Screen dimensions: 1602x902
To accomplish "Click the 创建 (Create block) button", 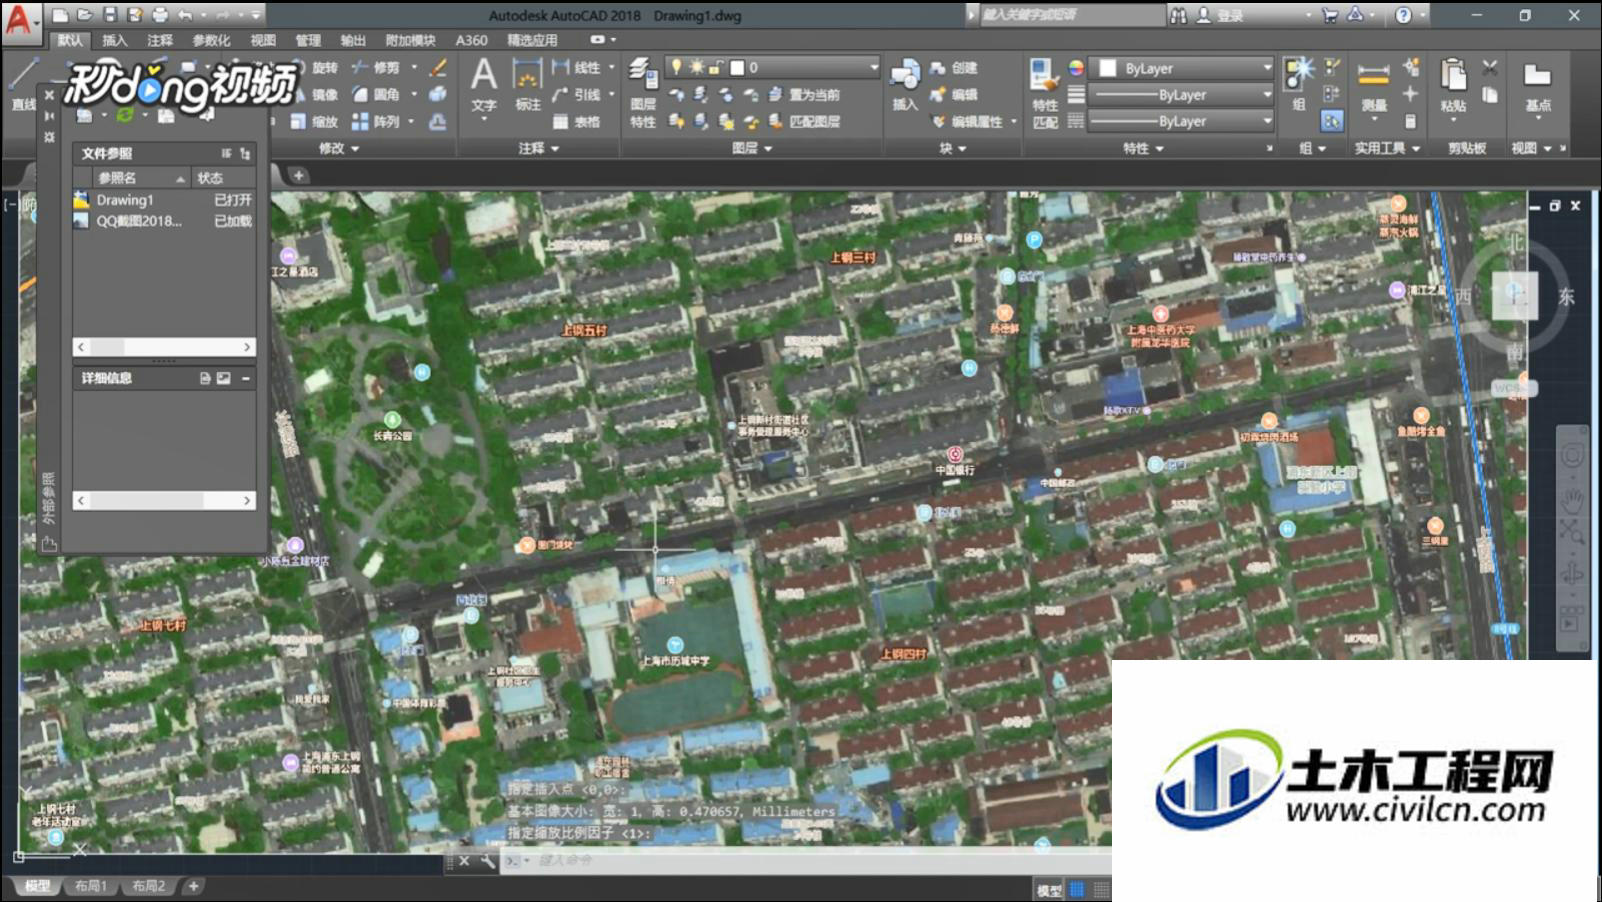I will pos(954,68).
